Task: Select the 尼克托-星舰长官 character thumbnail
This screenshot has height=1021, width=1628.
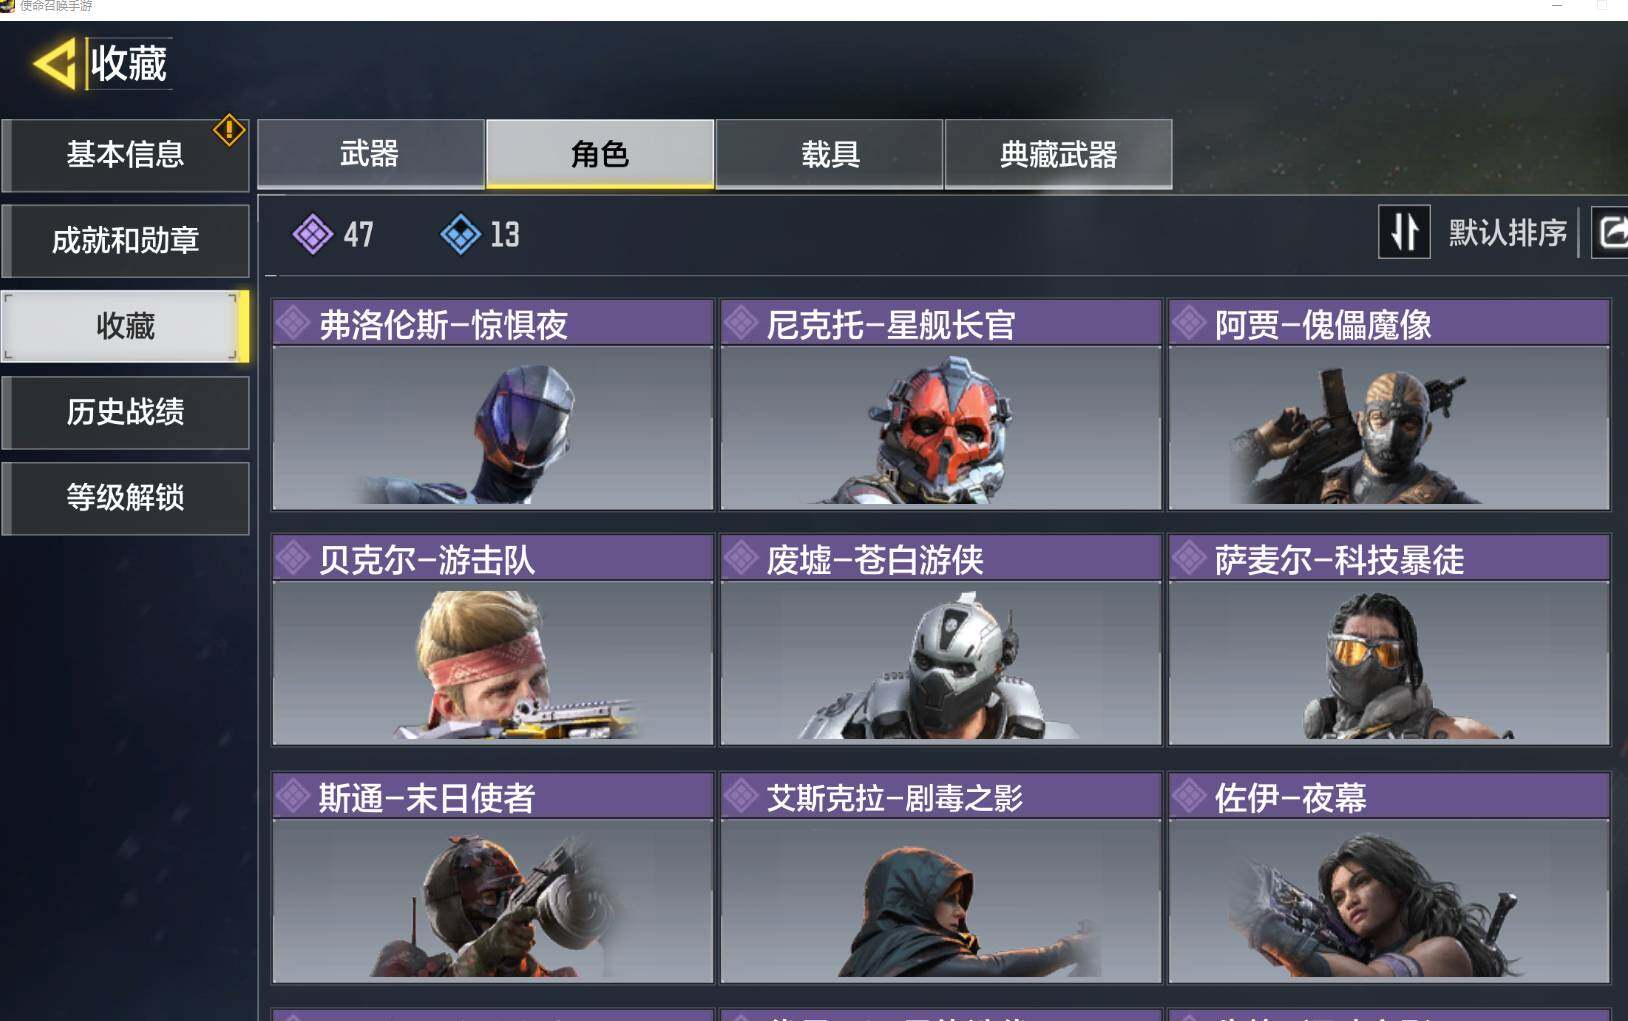Action: pos(941,428)
